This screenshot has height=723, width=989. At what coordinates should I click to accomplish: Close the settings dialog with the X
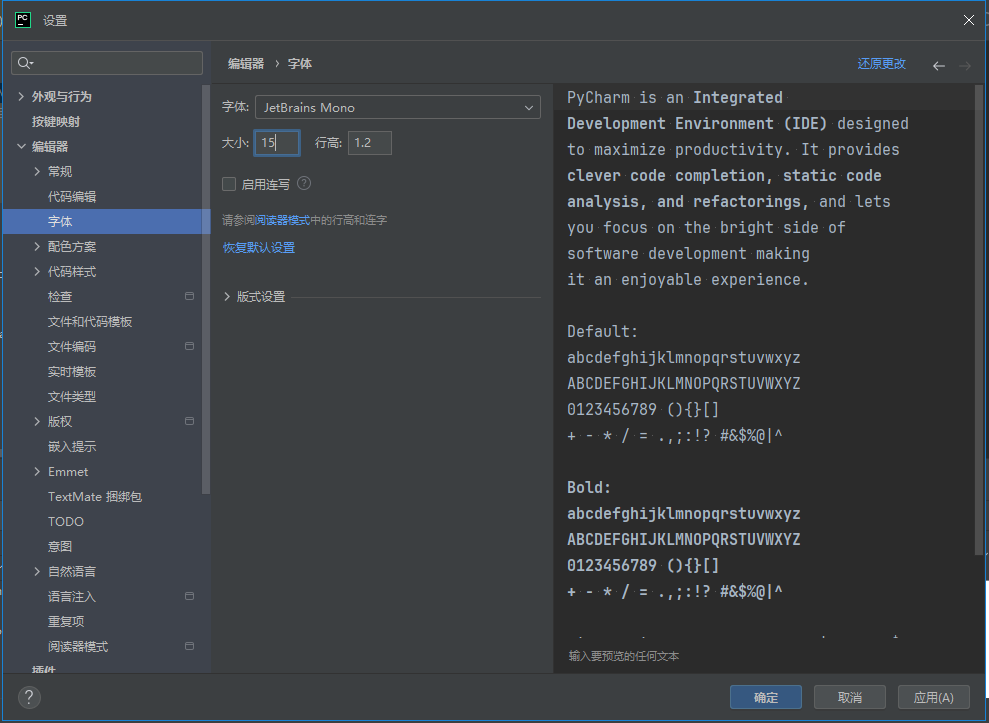(969, 20)
